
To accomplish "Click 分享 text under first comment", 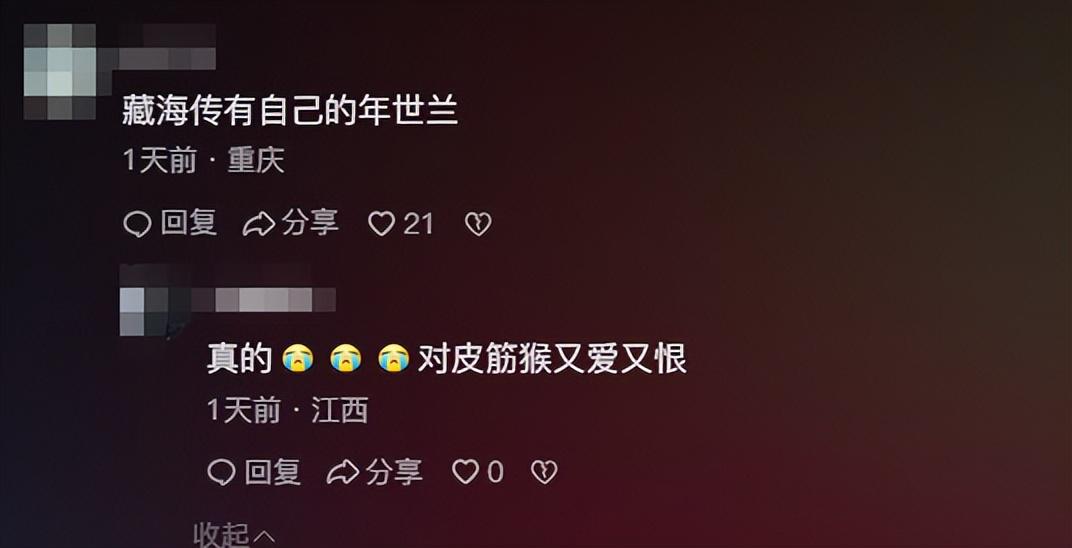I will pos(310,223).
